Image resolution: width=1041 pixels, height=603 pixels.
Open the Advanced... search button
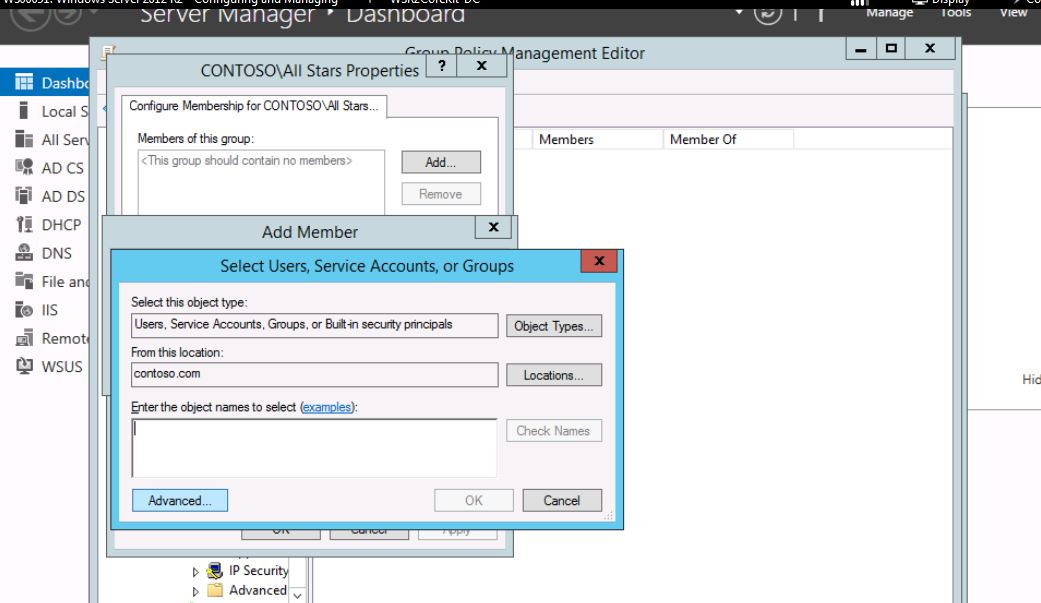[180, 501]
